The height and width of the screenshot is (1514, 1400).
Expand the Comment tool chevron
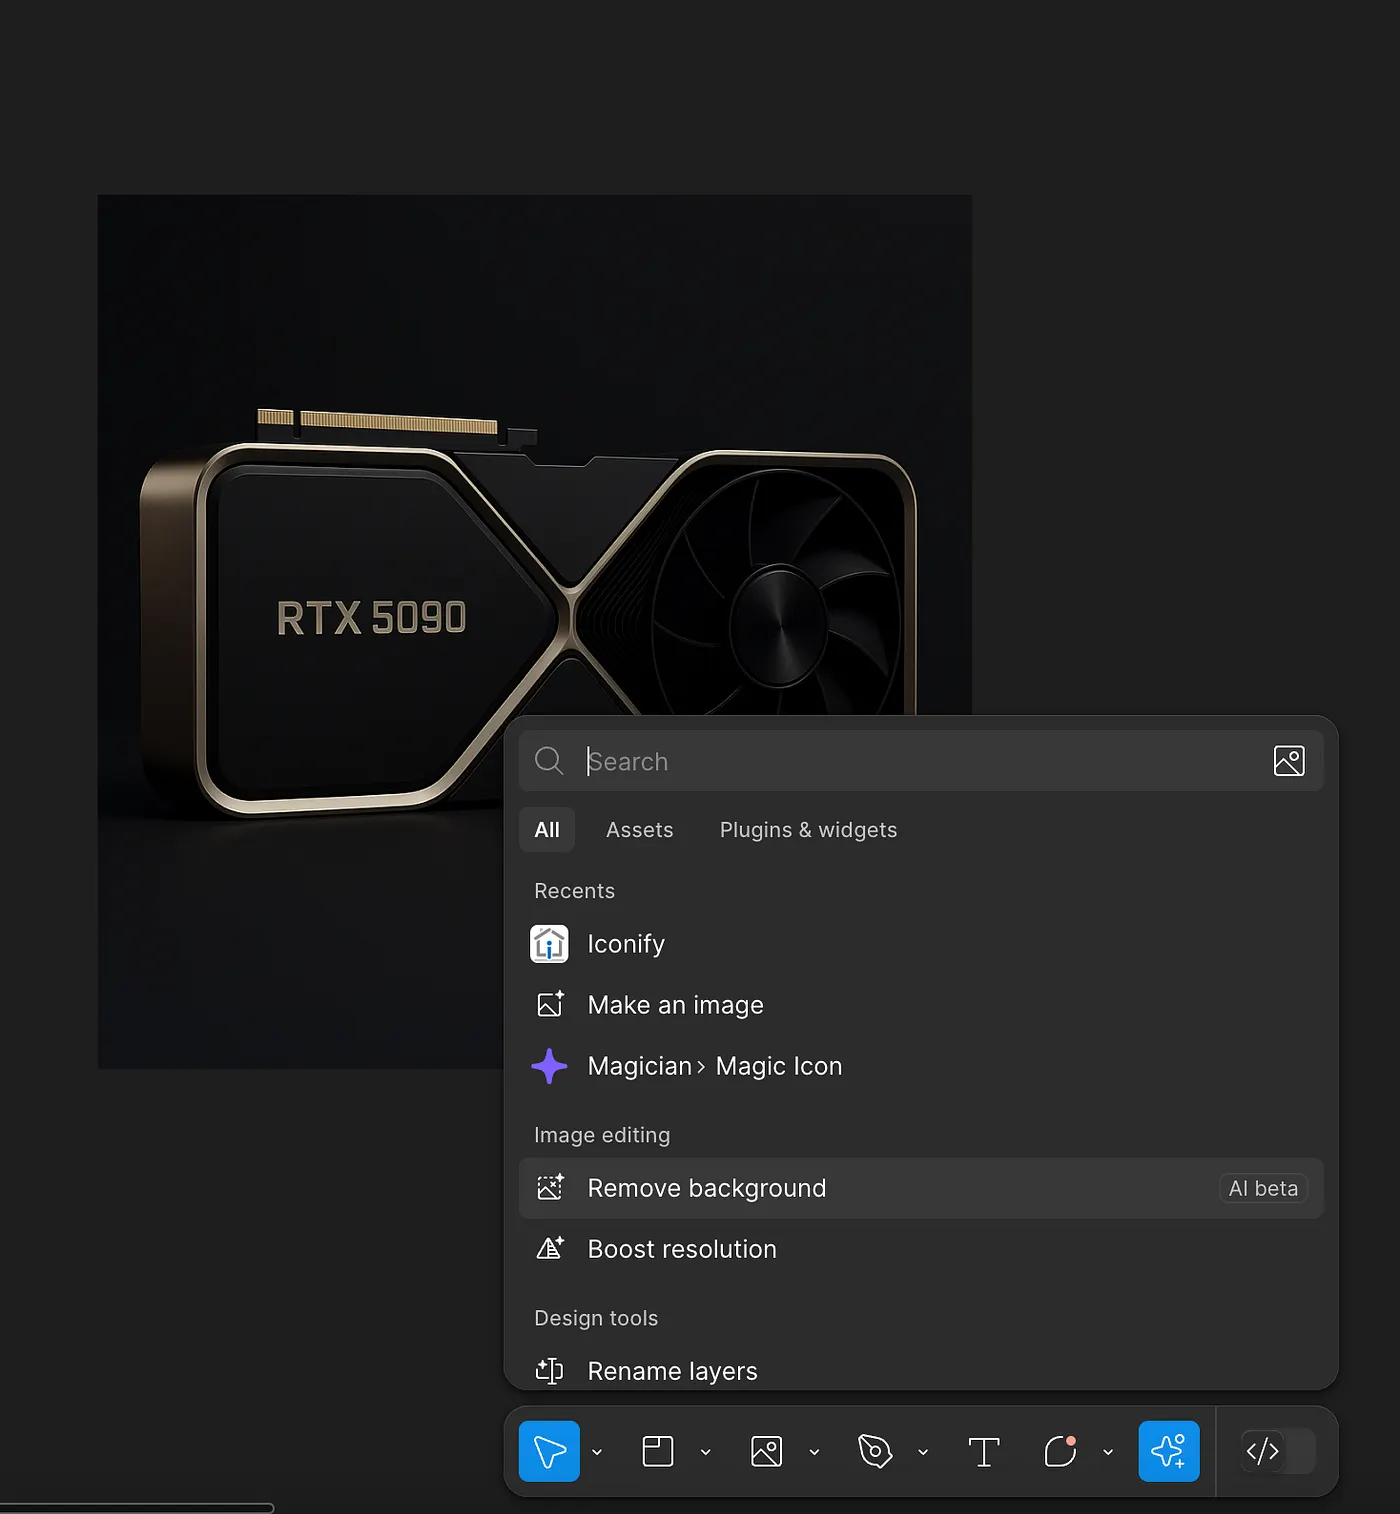click(x=1108, y=1451)
